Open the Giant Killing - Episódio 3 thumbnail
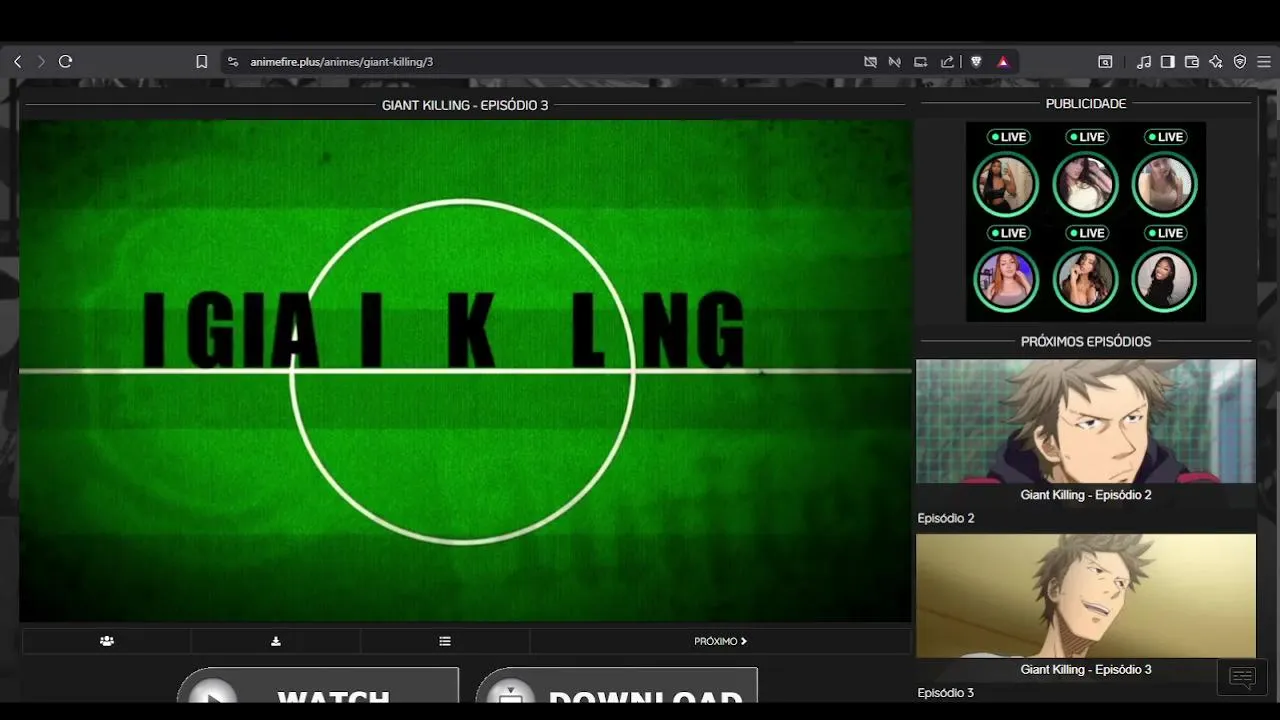 coord(1086,595)
